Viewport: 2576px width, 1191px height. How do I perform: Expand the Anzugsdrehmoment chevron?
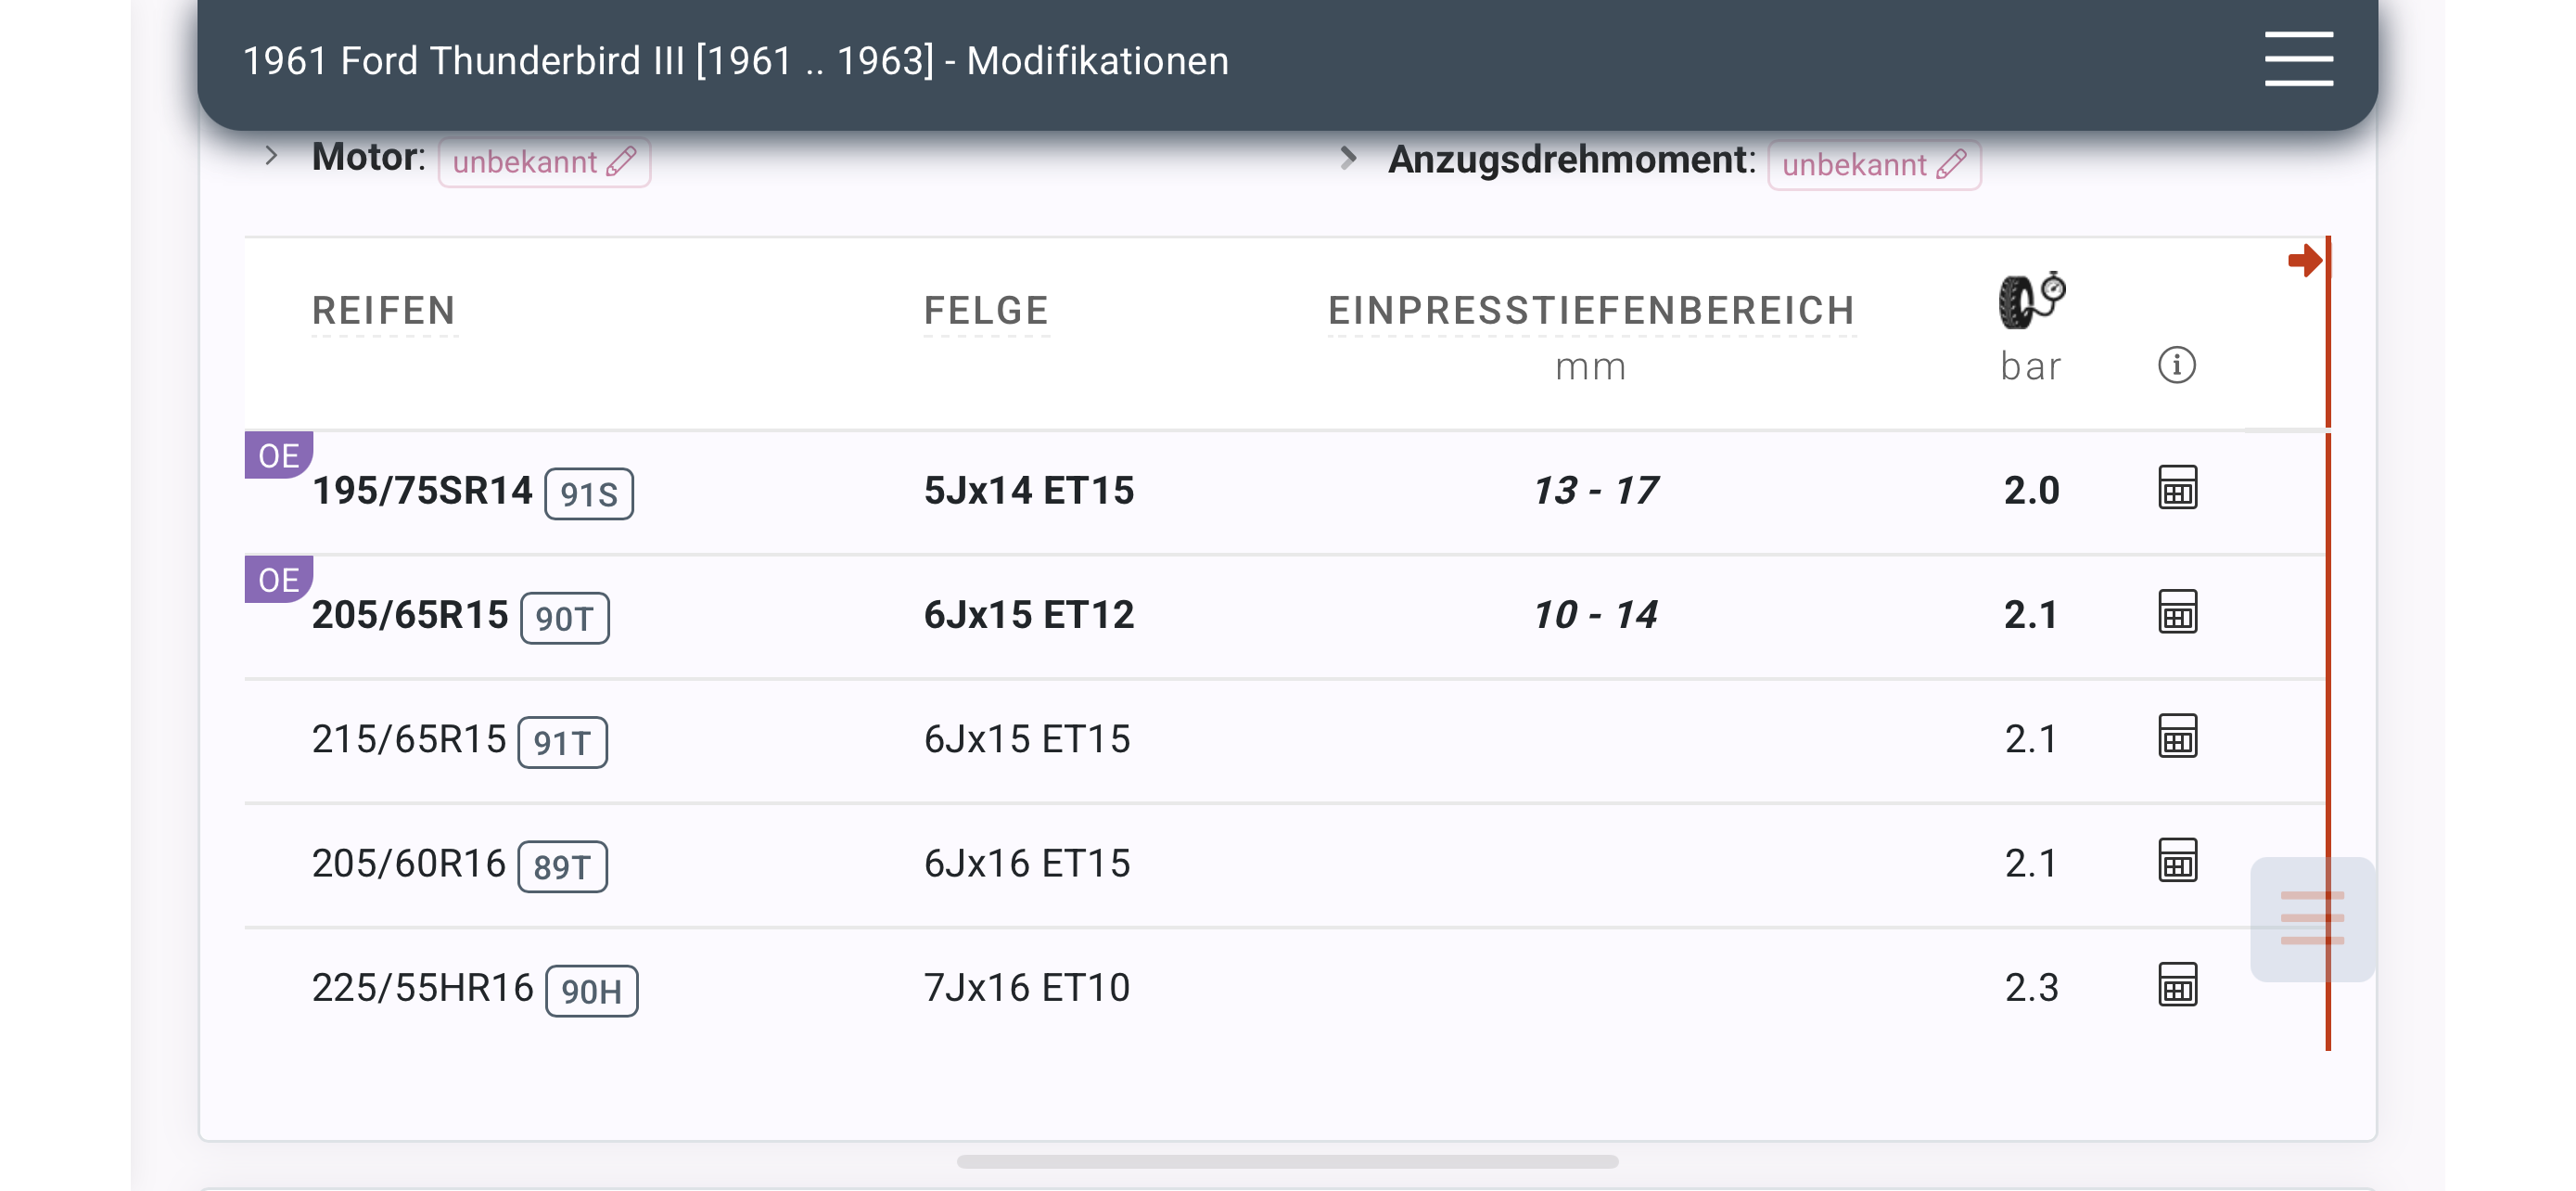coord(1348,158)
